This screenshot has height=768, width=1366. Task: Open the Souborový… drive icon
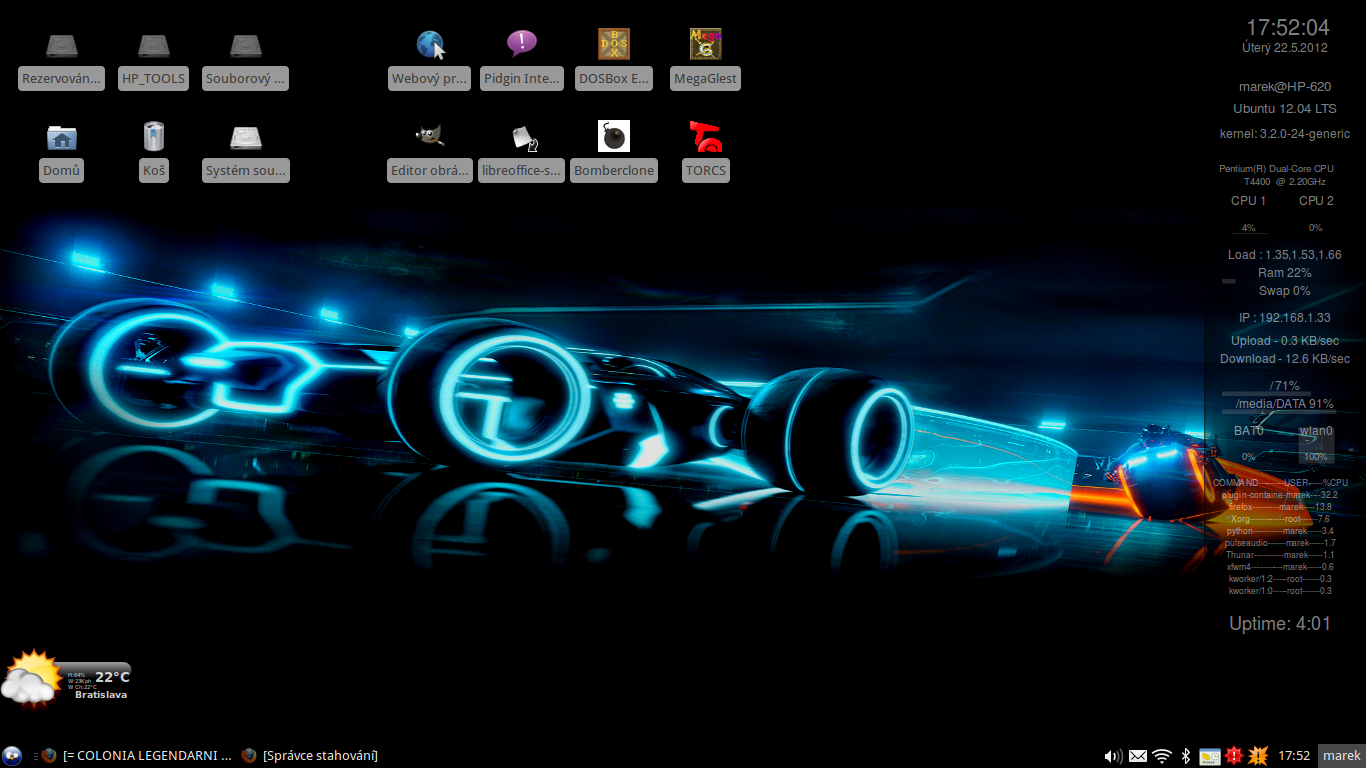coord(245,46)
